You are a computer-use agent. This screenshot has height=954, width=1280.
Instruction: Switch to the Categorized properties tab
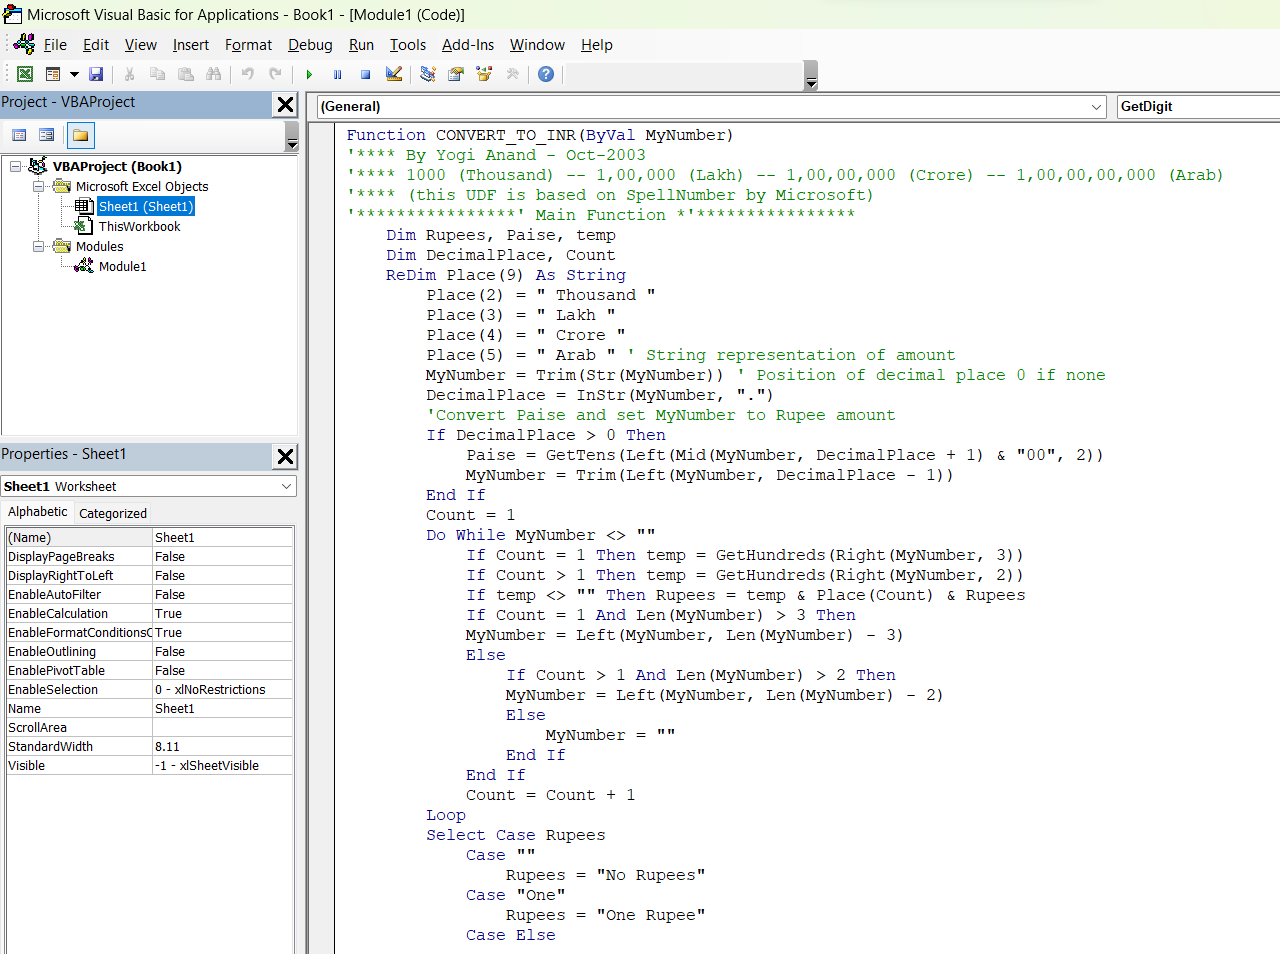click(x=113, y=513)
